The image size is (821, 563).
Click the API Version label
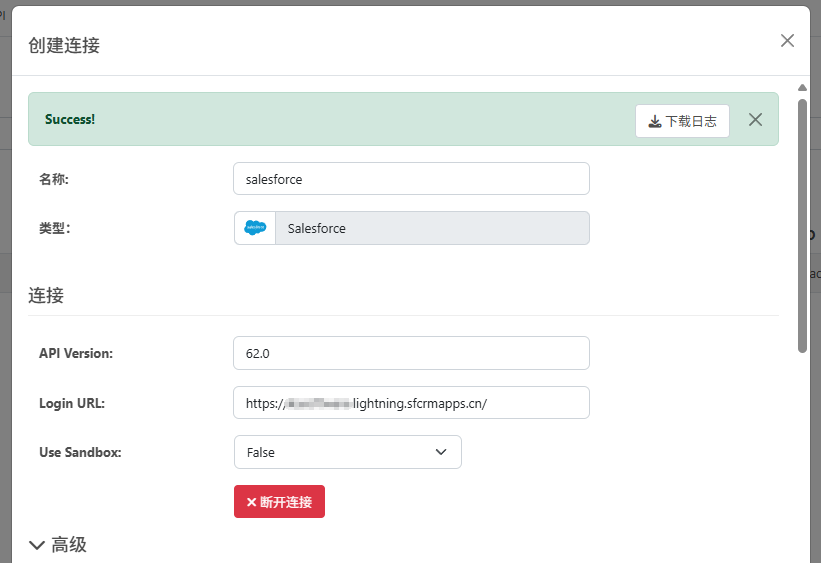76,353
